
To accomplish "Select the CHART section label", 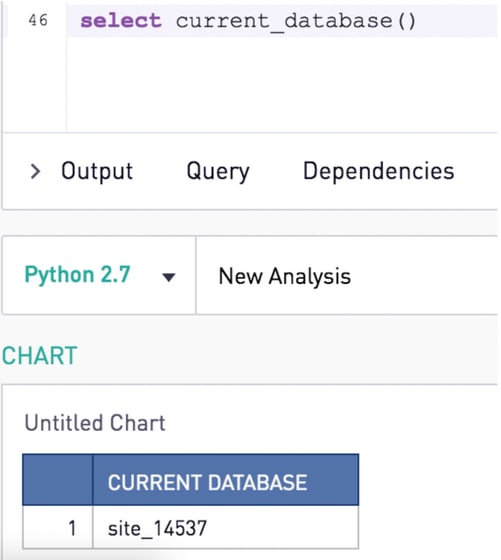I will pos(39,356).
